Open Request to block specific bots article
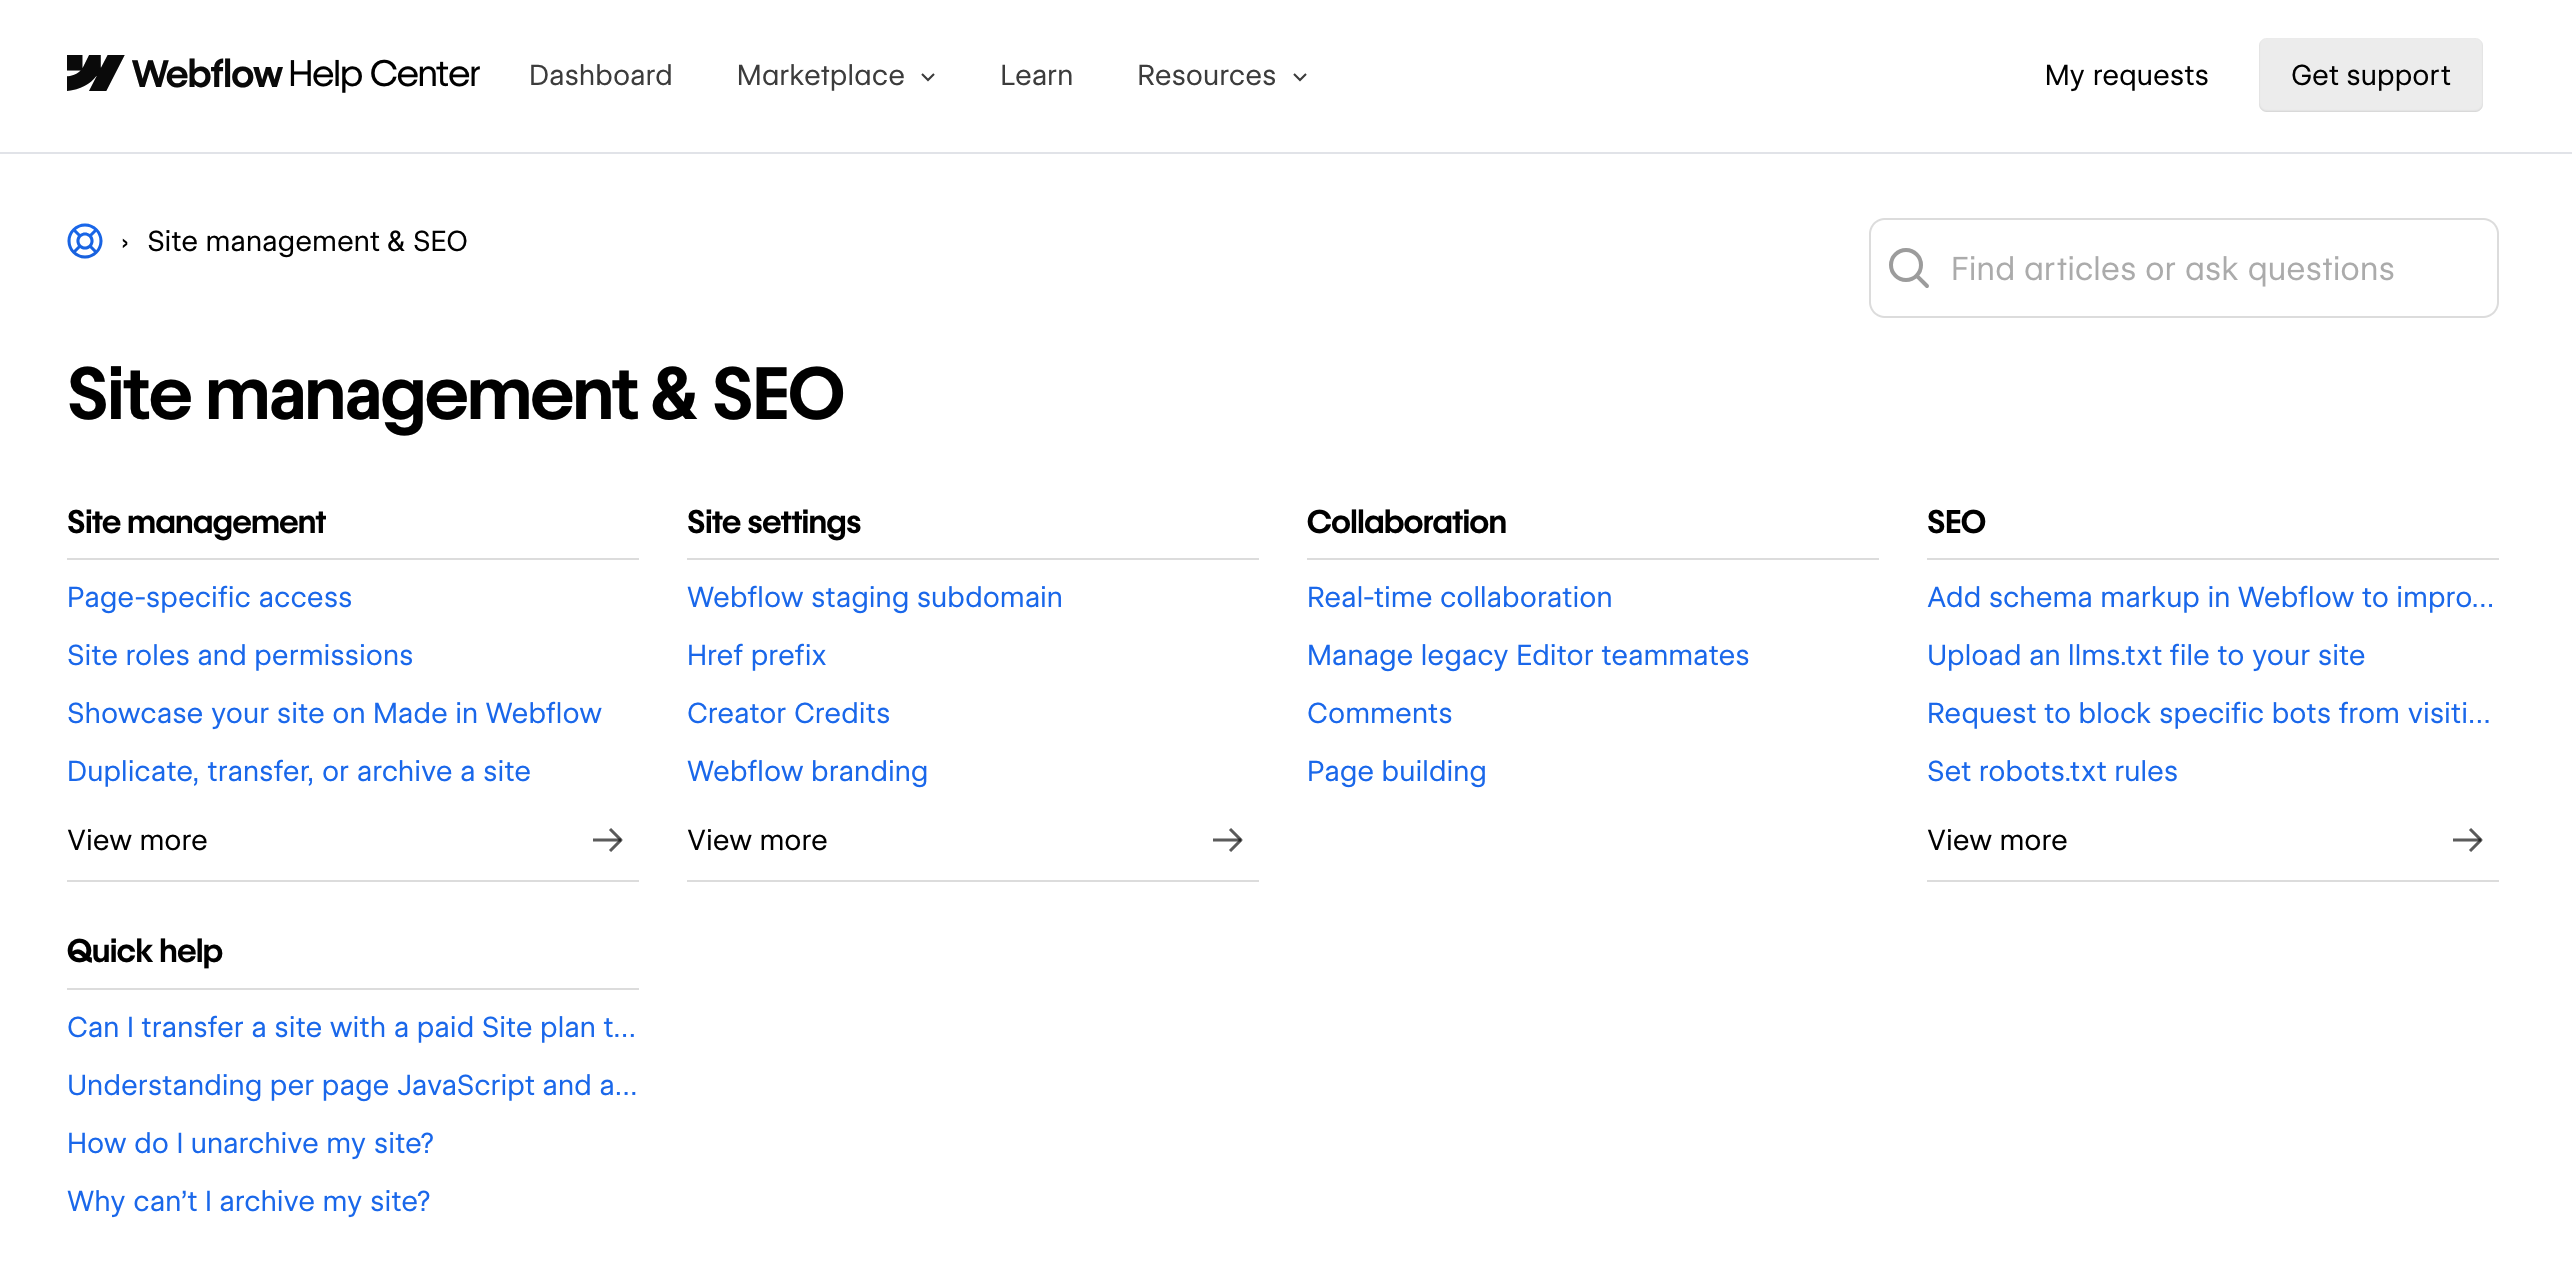Screen dimensions: 2572x1266 click(x=2208, y=713)
